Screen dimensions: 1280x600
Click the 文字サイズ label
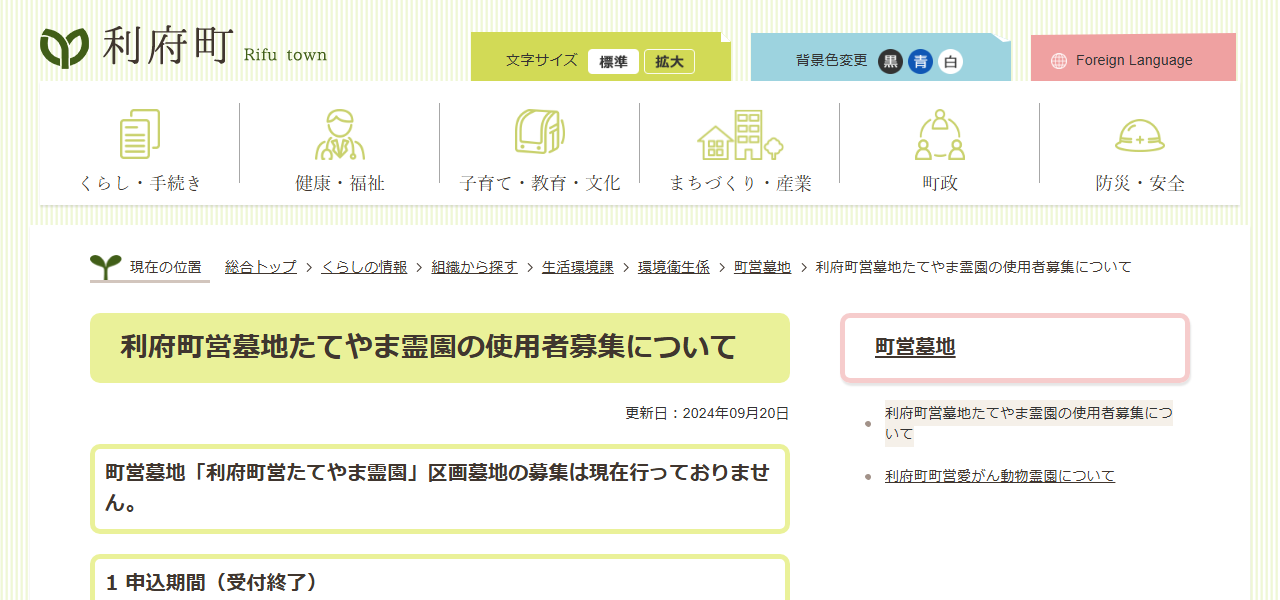542,60
